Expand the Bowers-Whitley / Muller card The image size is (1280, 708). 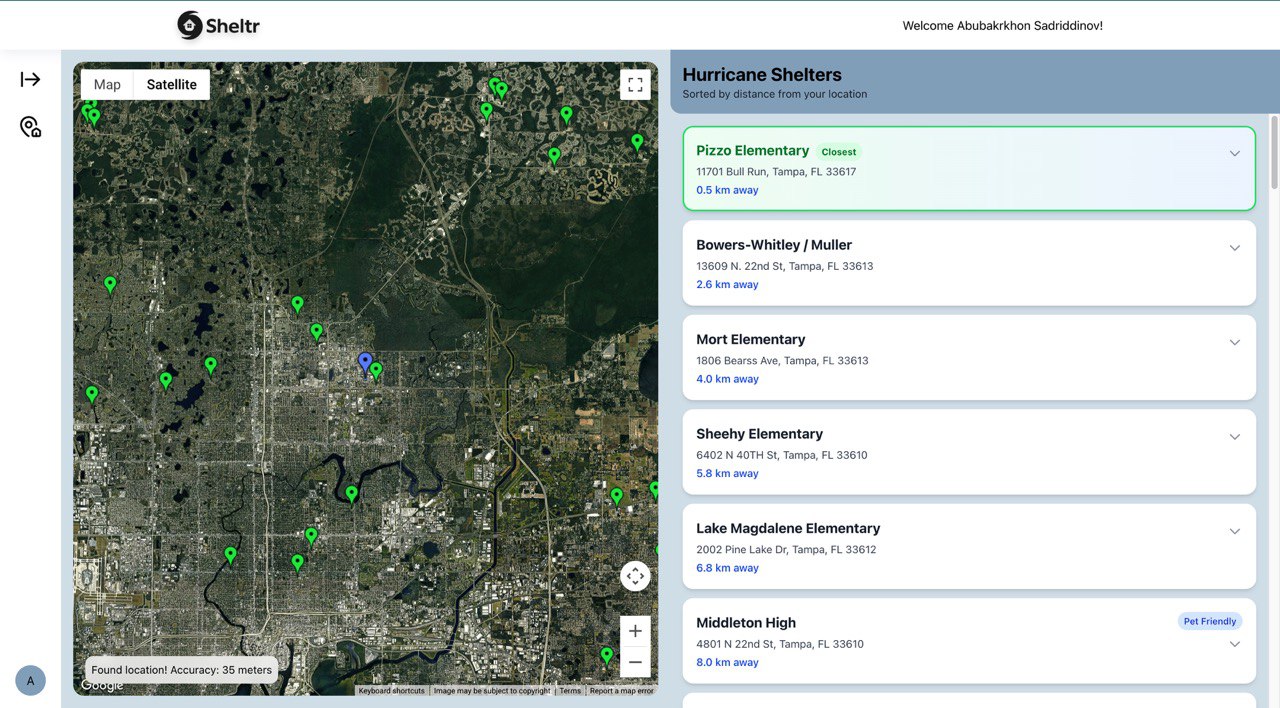tap(1235, 248)
